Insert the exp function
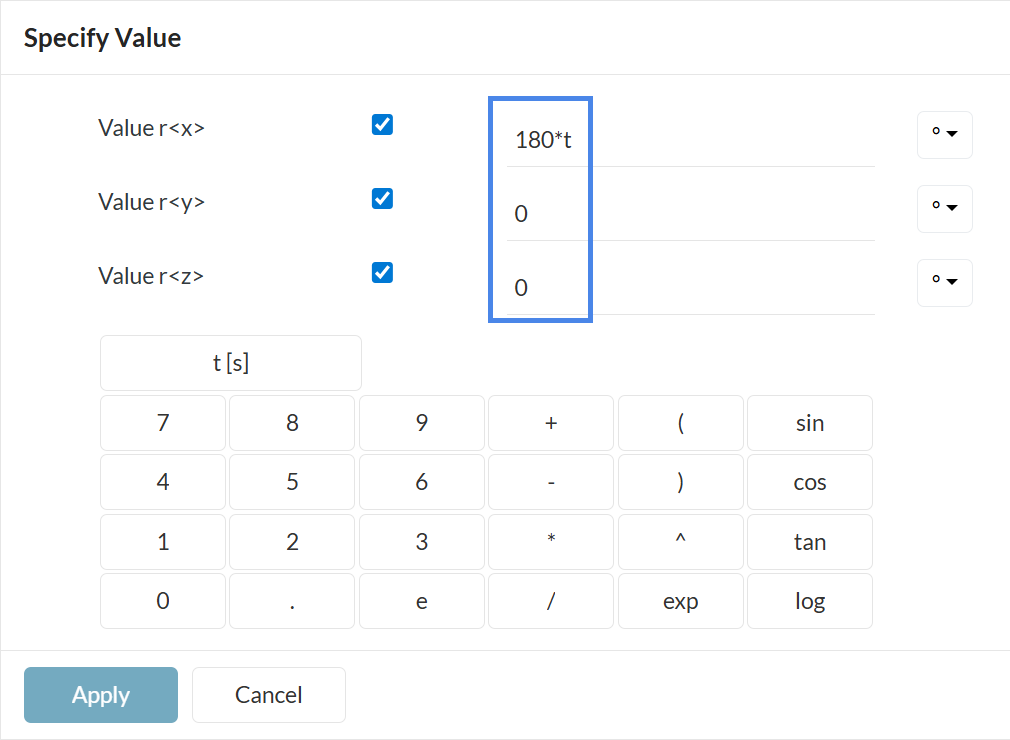1010x740 pixels. click(680, 602)
